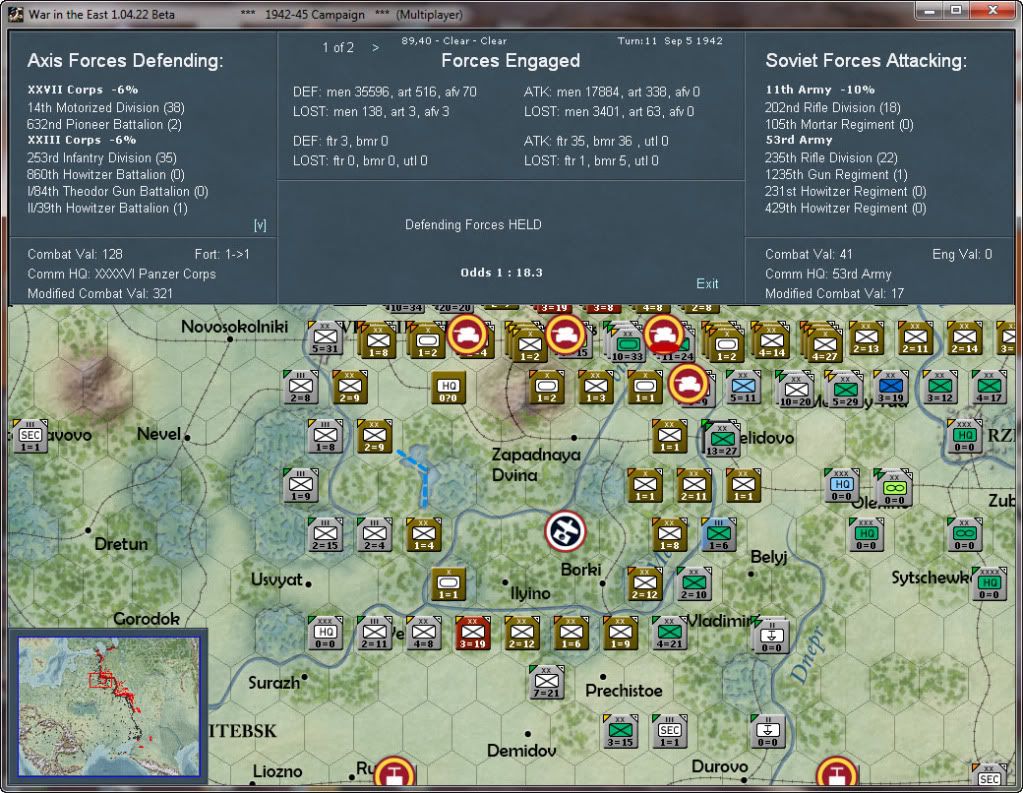1023x793 pixels.
Task: Select the olive 1=3 division counter
Action: pyautogui.click(x=595, y=388)
